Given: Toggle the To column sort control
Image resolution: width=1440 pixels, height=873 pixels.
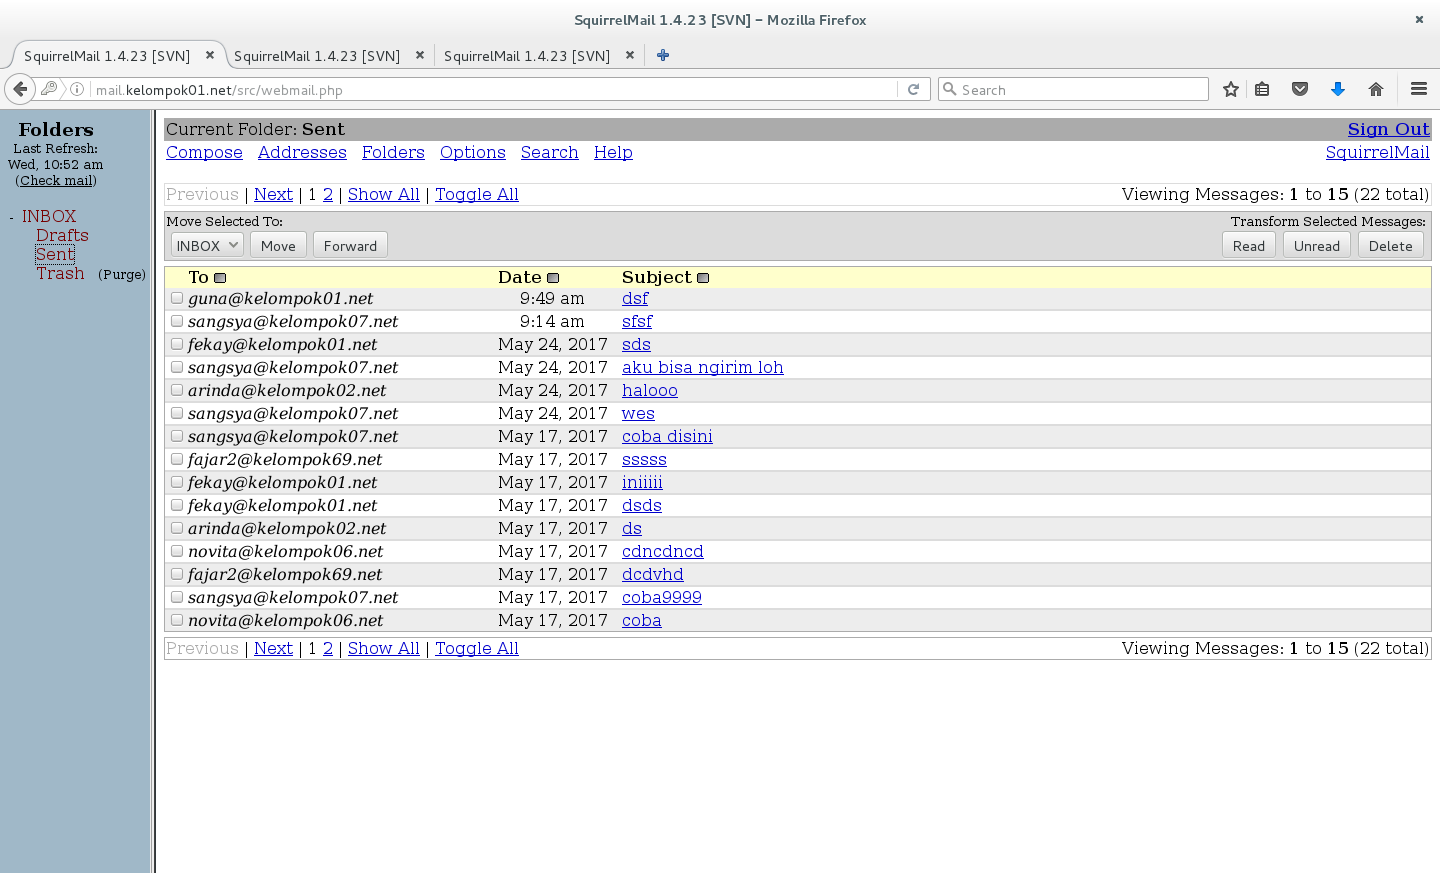Looking at the screenshot, I should 219,277.
